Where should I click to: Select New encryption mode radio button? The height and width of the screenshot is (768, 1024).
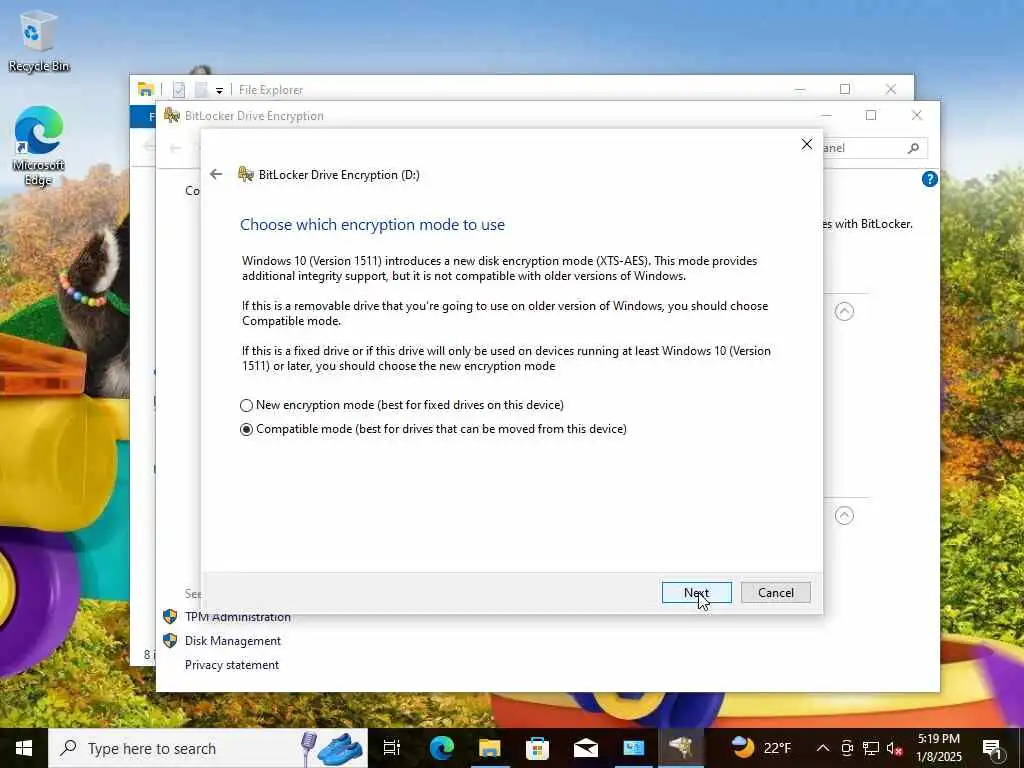tap(246, 406)
